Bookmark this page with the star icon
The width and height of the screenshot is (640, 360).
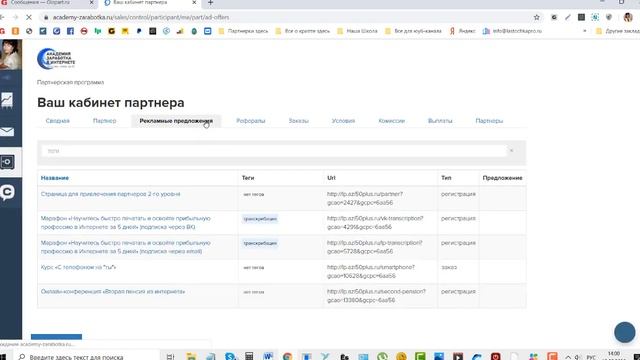click(x=536, y=17)
